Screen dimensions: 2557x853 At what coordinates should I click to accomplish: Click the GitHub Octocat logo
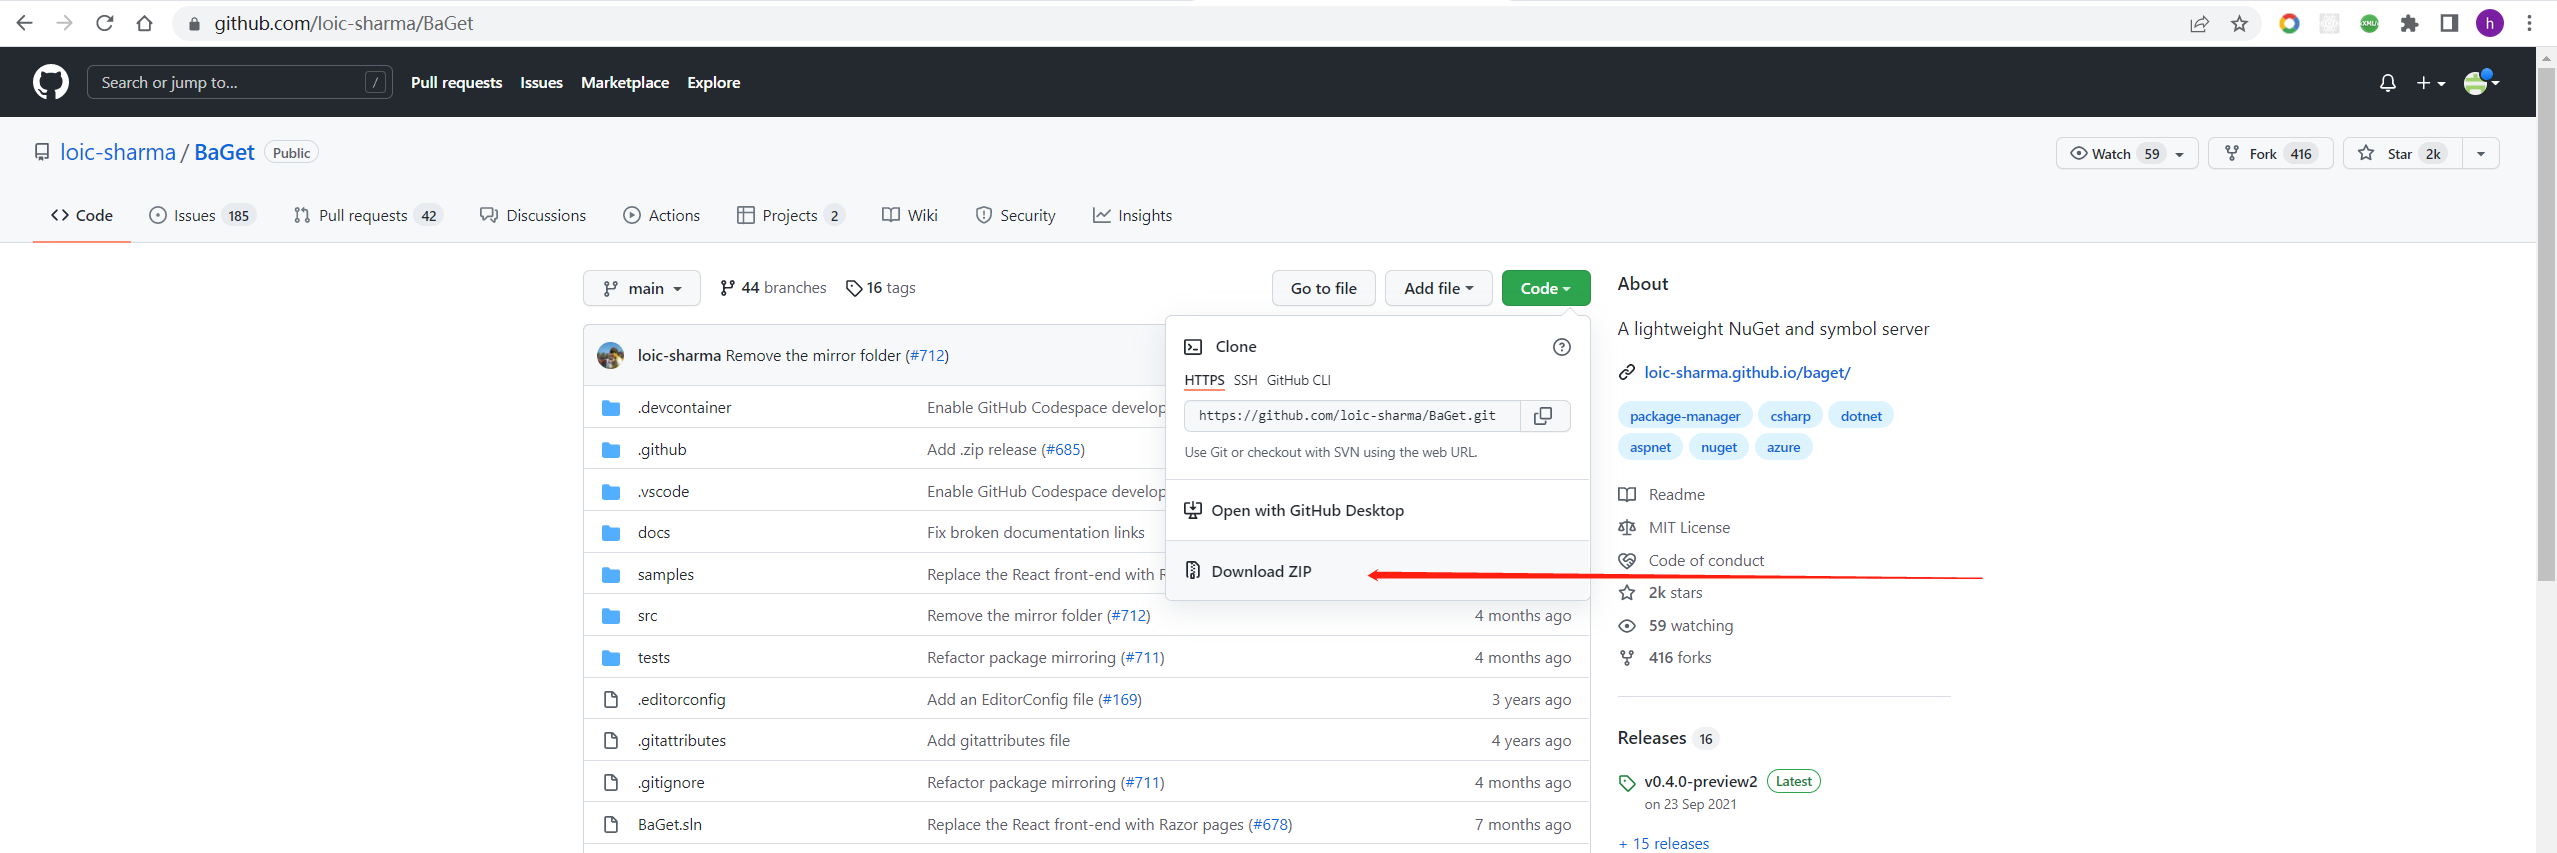click(51, 82)
